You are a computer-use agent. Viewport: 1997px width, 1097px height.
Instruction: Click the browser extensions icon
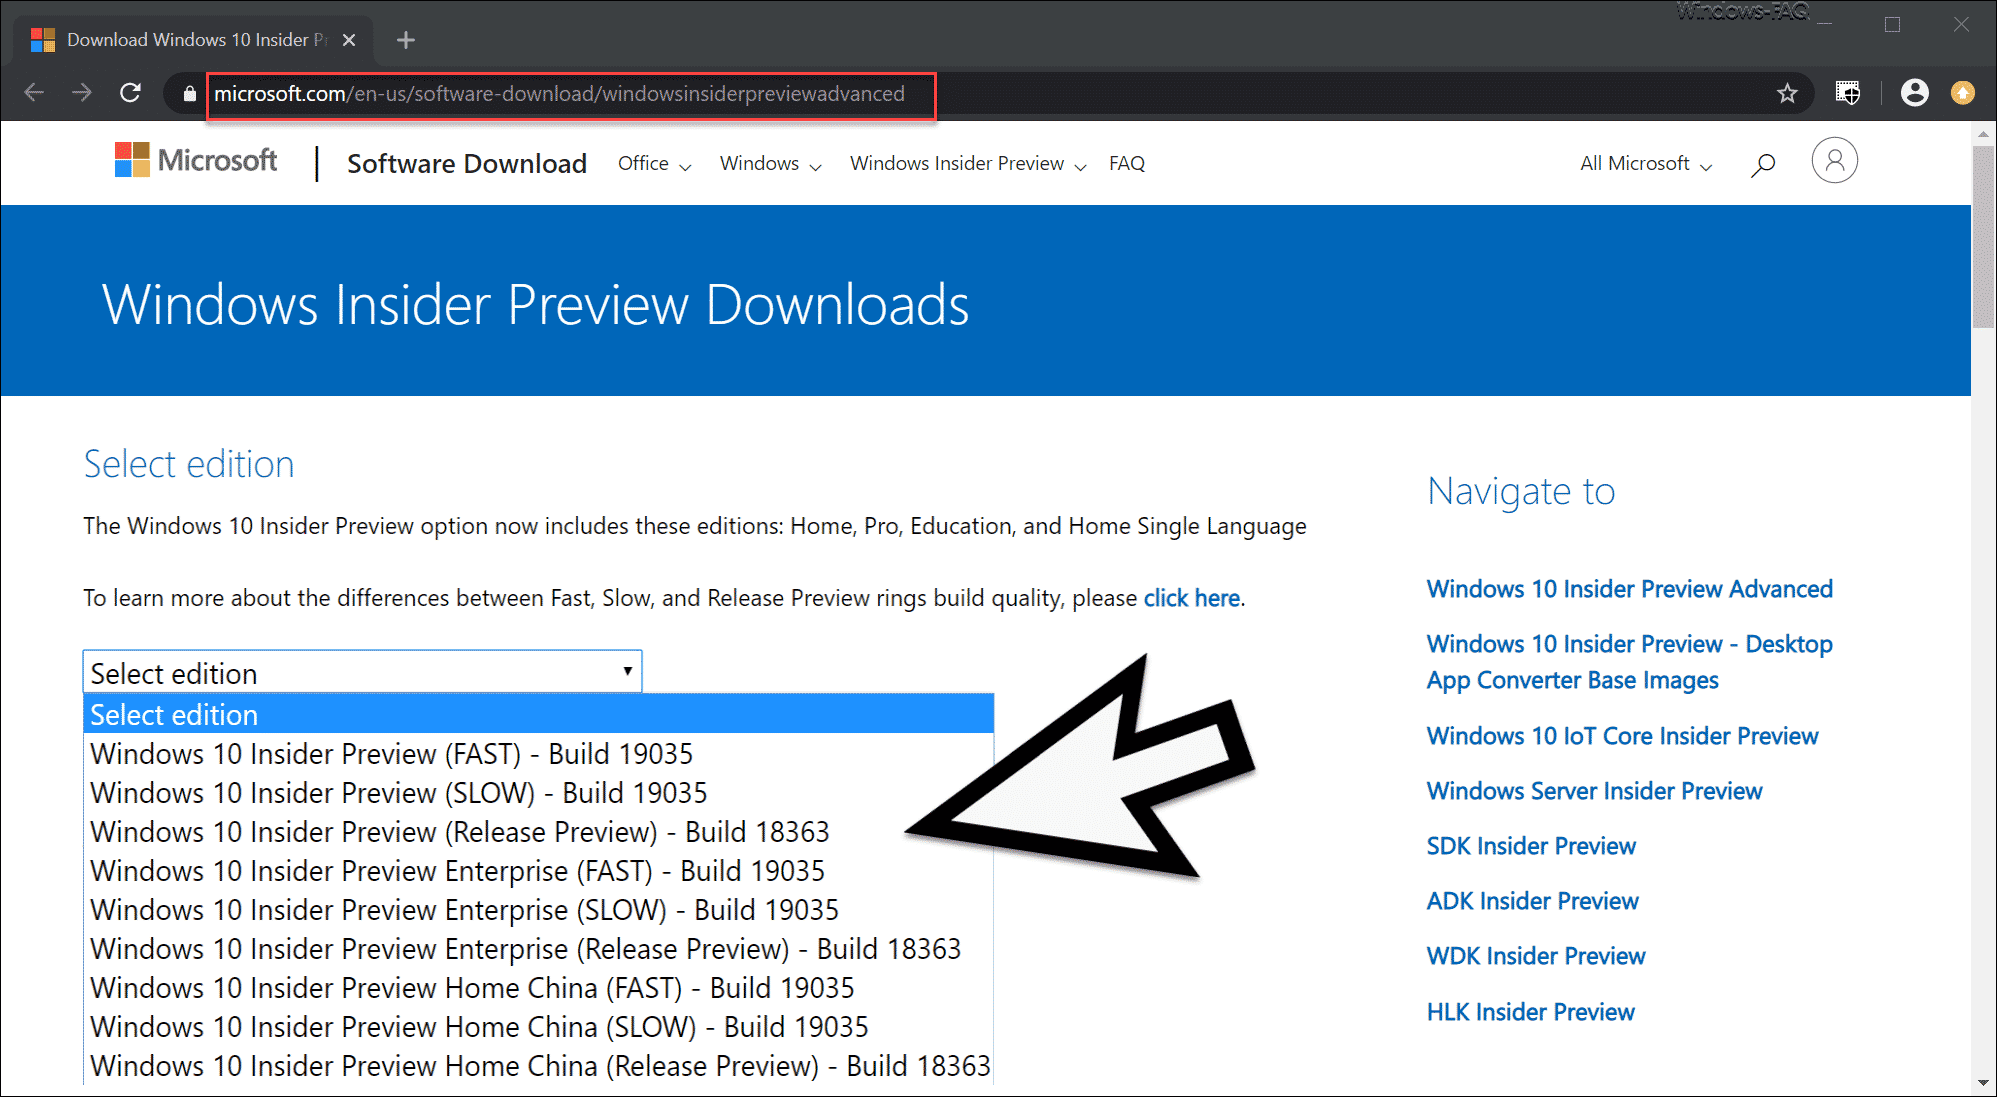[1846, 92]
